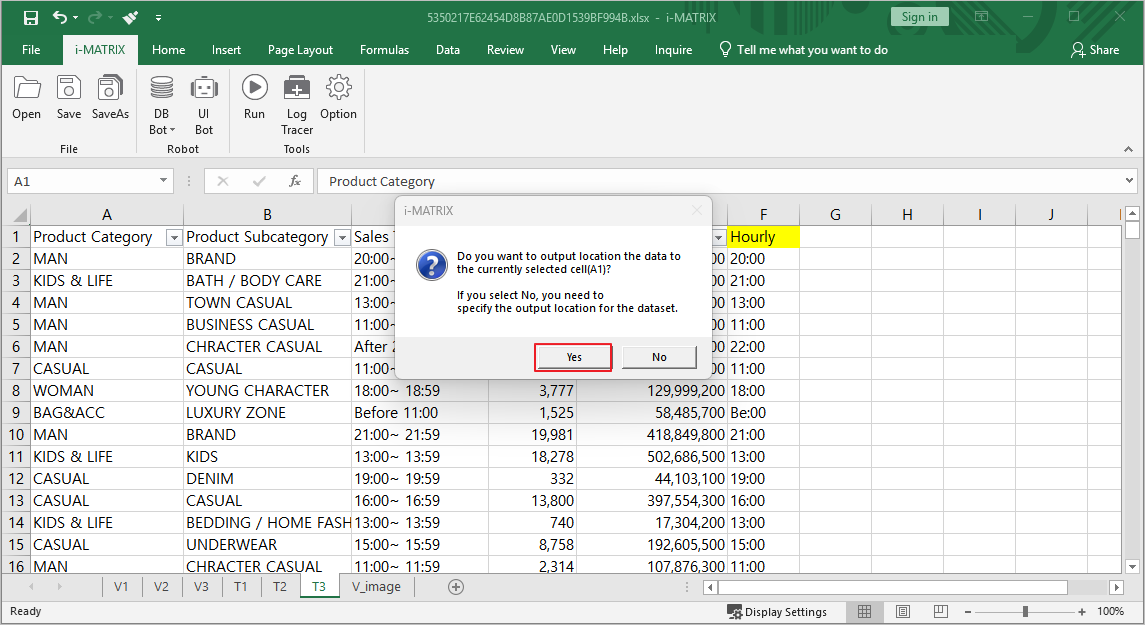
Task: Expand the Name Box dropdown arrow
Action: [164, 181]
